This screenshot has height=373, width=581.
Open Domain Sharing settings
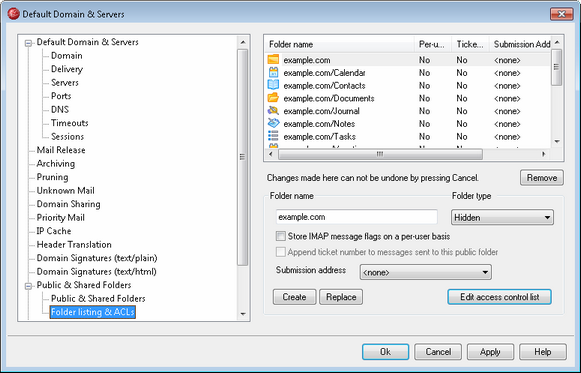[69, 204]
